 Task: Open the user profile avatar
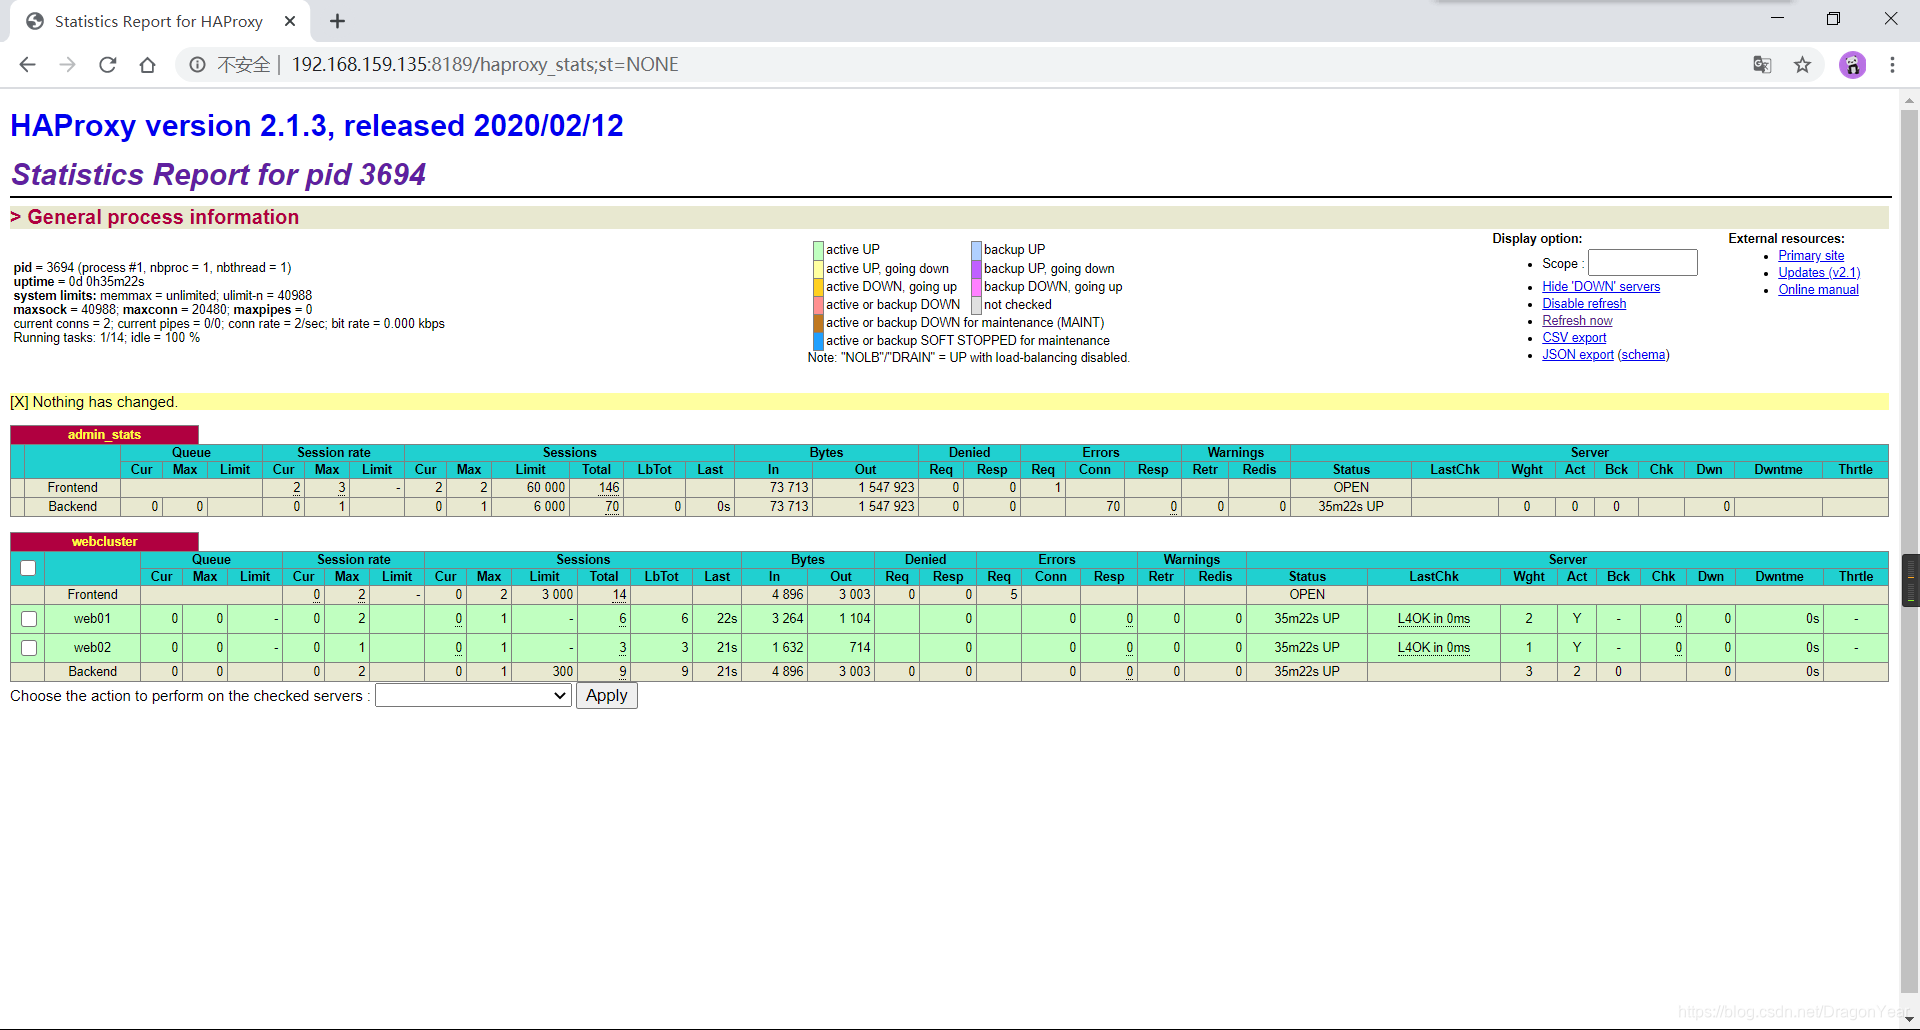coord(1852,65)
